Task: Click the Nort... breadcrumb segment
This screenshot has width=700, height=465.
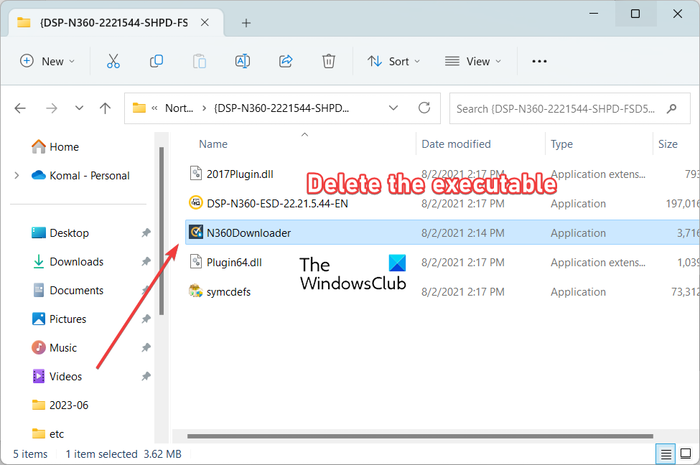Action: [179, 108]
